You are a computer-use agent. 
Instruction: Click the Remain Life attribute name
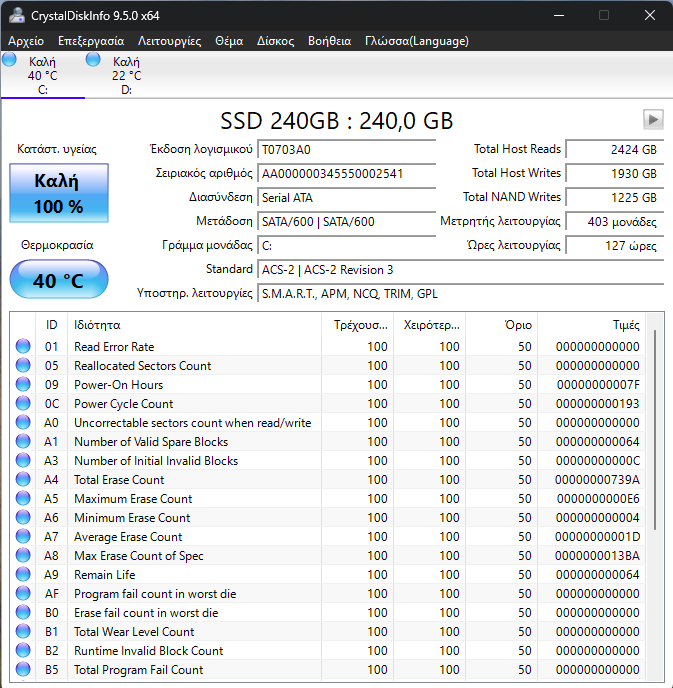(104, 575)
